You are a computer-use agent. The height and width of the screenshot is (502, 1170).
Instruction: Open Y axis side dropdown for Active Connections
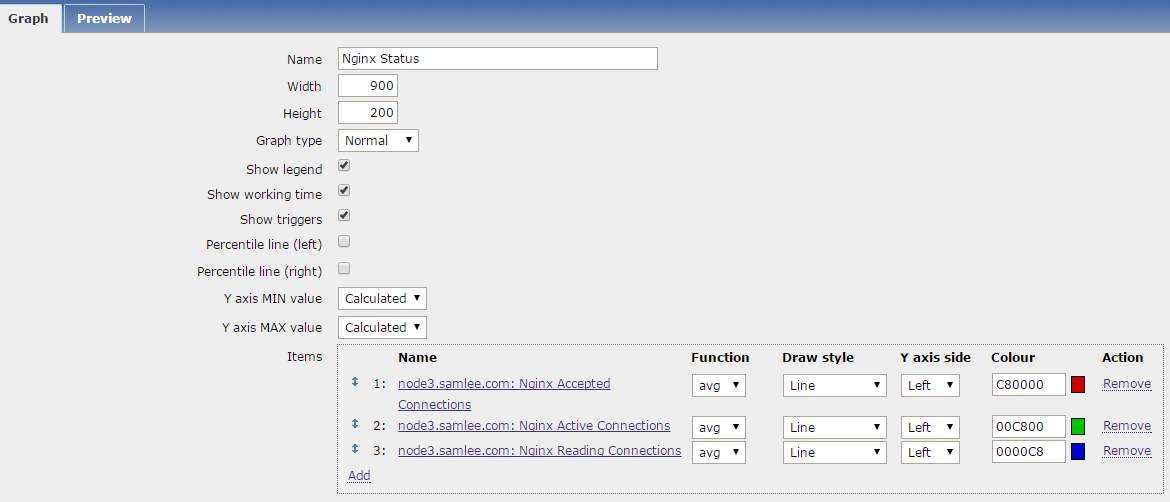tap(930, 427)
